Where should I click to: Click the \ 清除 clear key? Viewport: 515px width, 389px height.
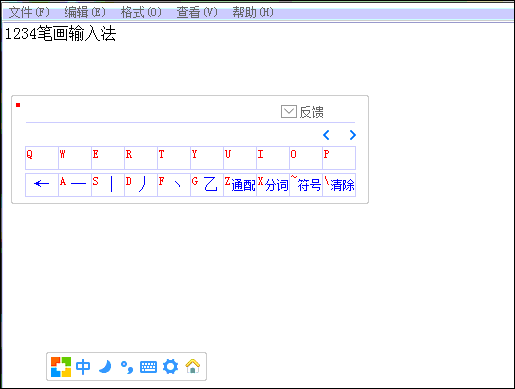(x=339, y=185)
